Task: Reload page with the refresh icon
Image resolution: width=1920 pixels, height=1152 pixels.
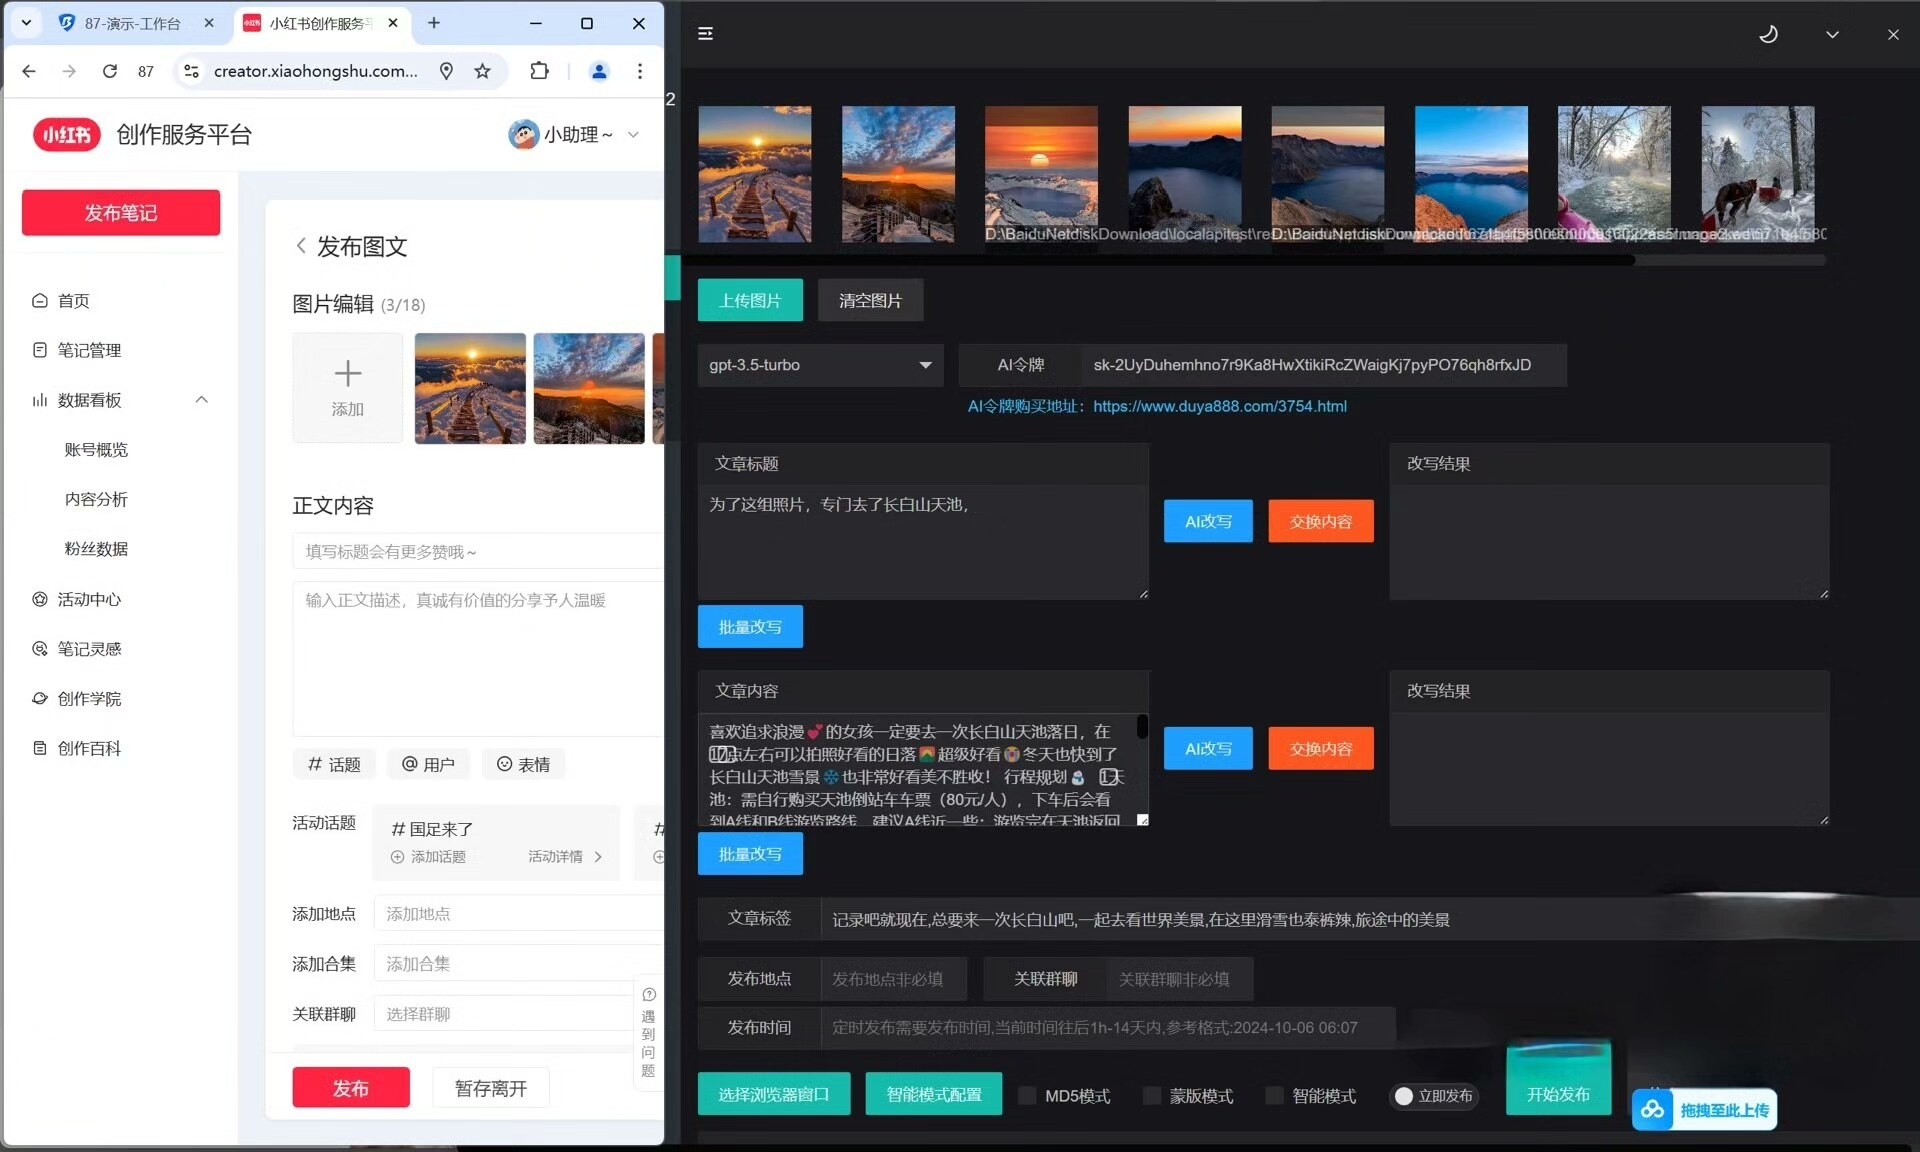Action: [x=110, y=71]
